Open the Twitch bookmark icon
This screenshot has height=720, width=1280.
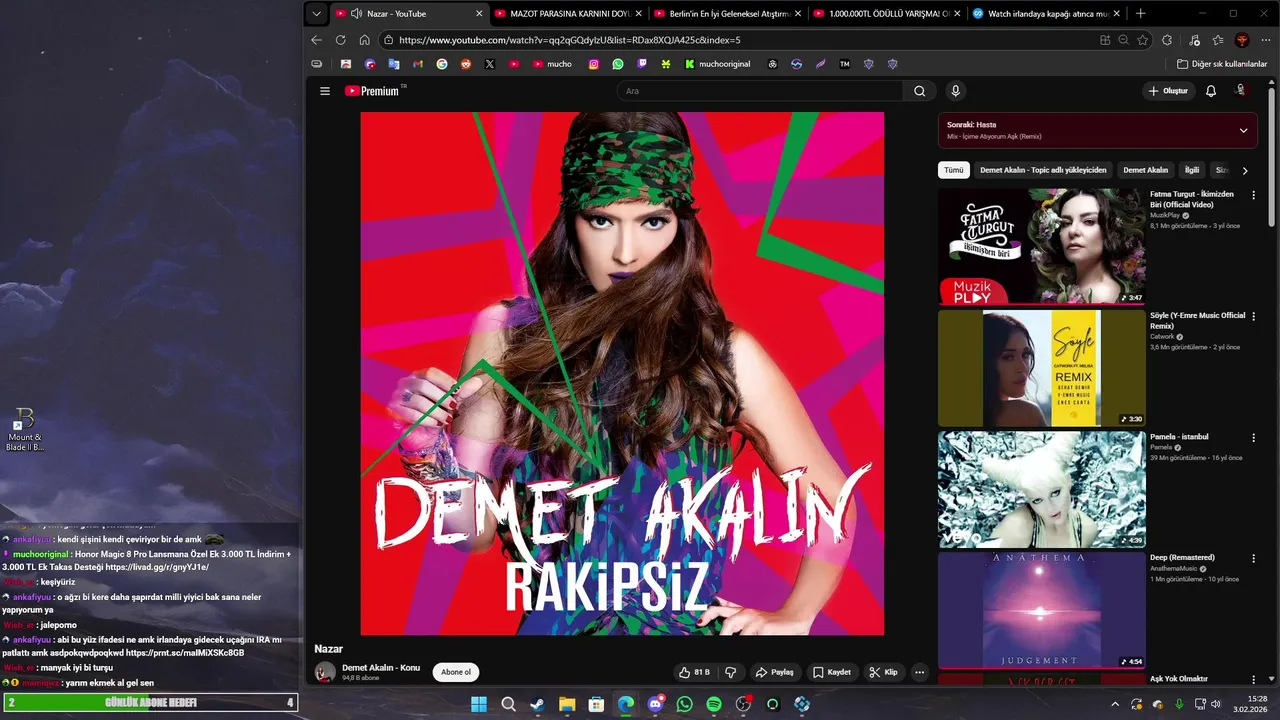pos(642,64)
